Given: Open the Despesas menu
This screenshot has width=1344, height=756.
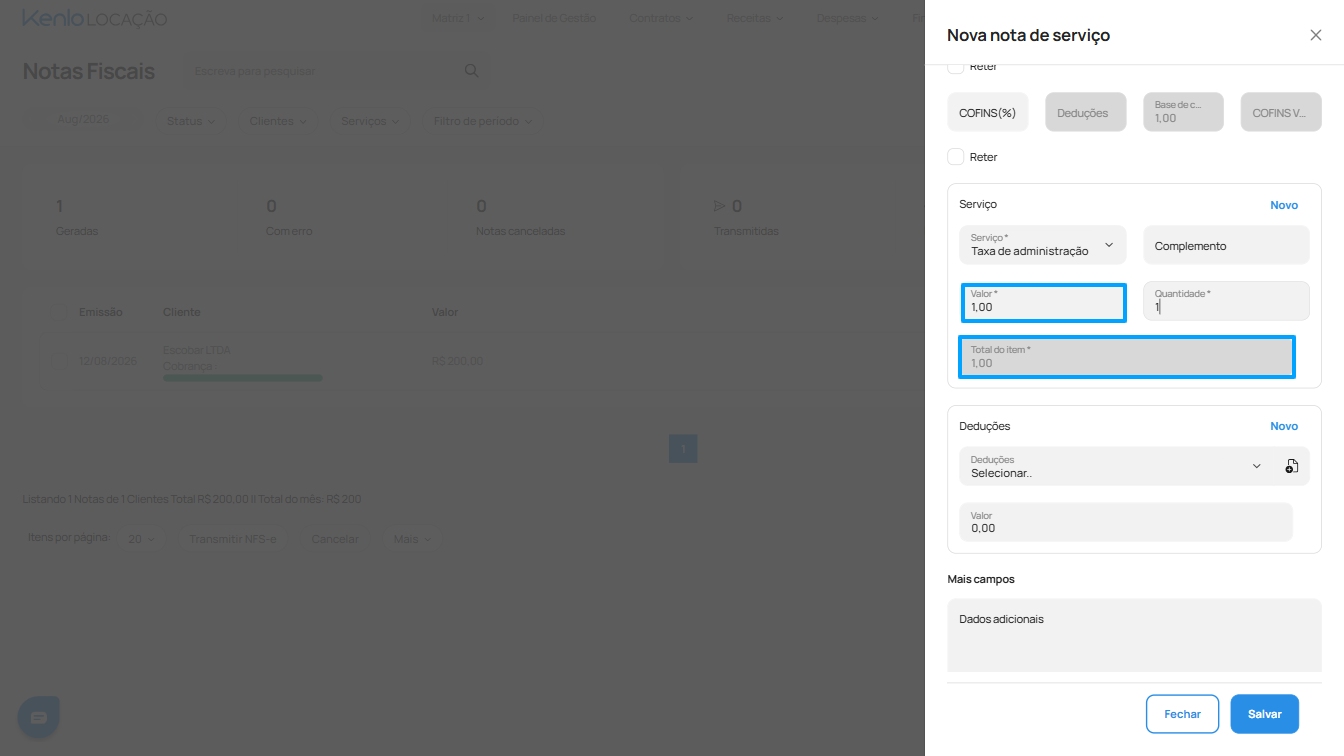Looking at the screenshot, I should 848,18.
